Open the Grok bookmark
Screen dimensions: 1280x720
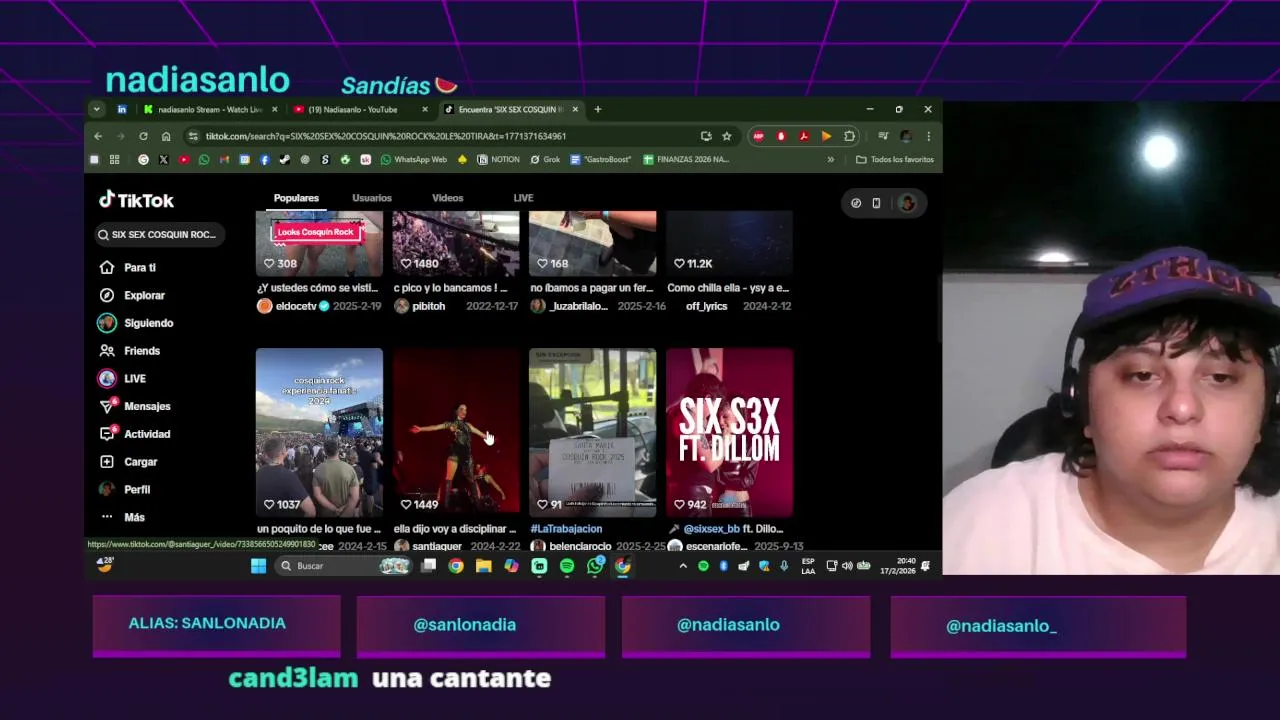click(x=545, y=159)
